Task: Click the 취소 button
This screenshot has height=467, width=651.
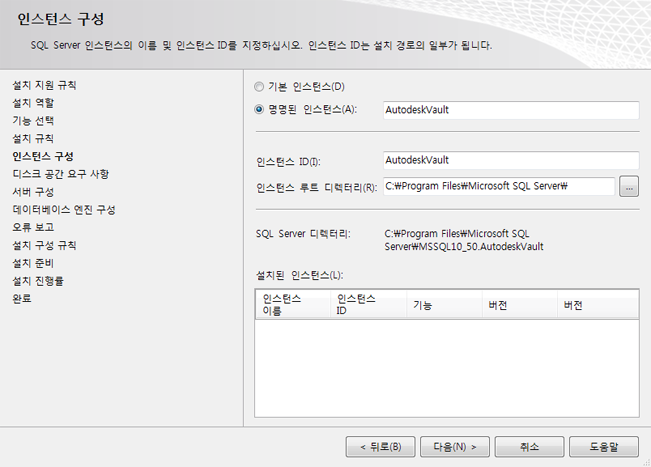Action: click(x=529, y=447)
